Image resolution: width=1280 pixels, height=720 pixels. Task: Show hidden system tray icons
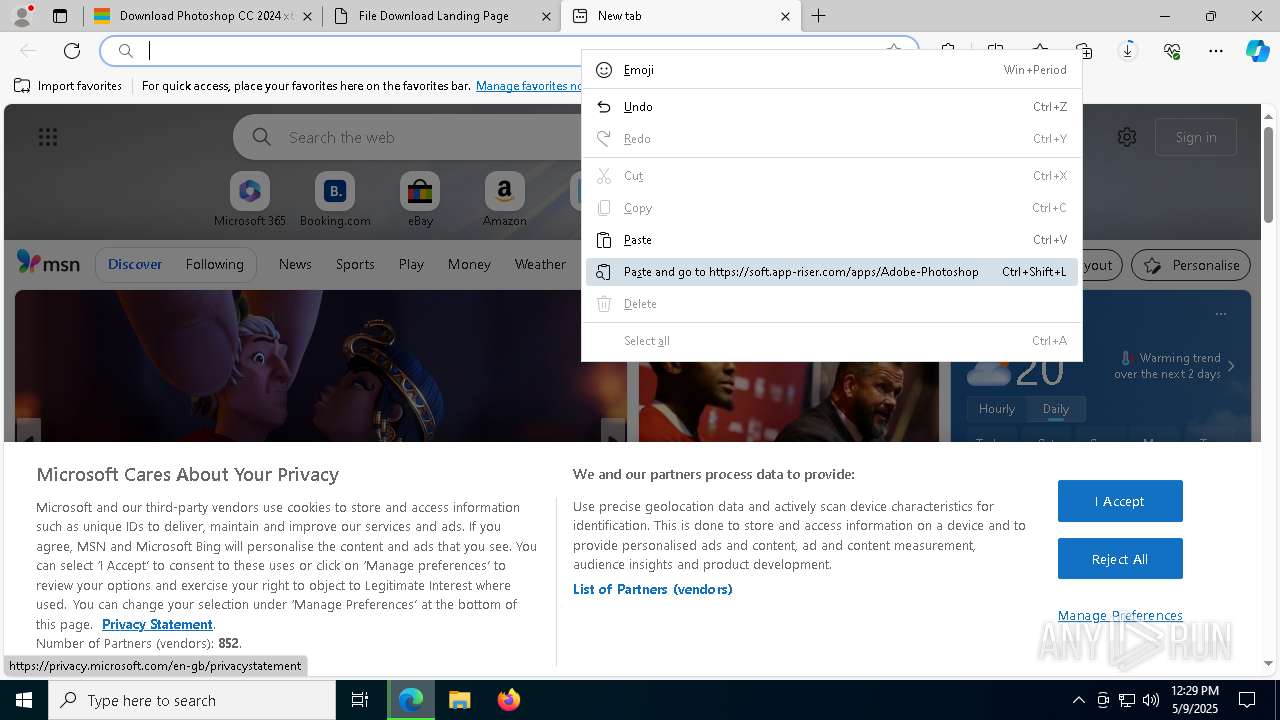click(1078, 700)
